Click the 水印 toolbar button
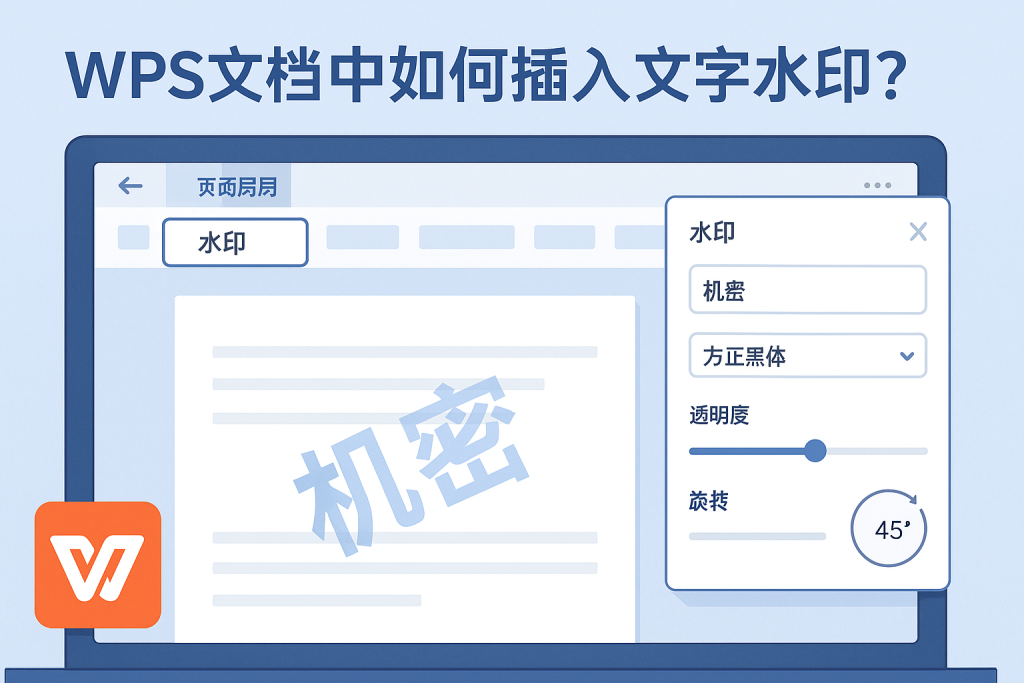 (235, 242)
